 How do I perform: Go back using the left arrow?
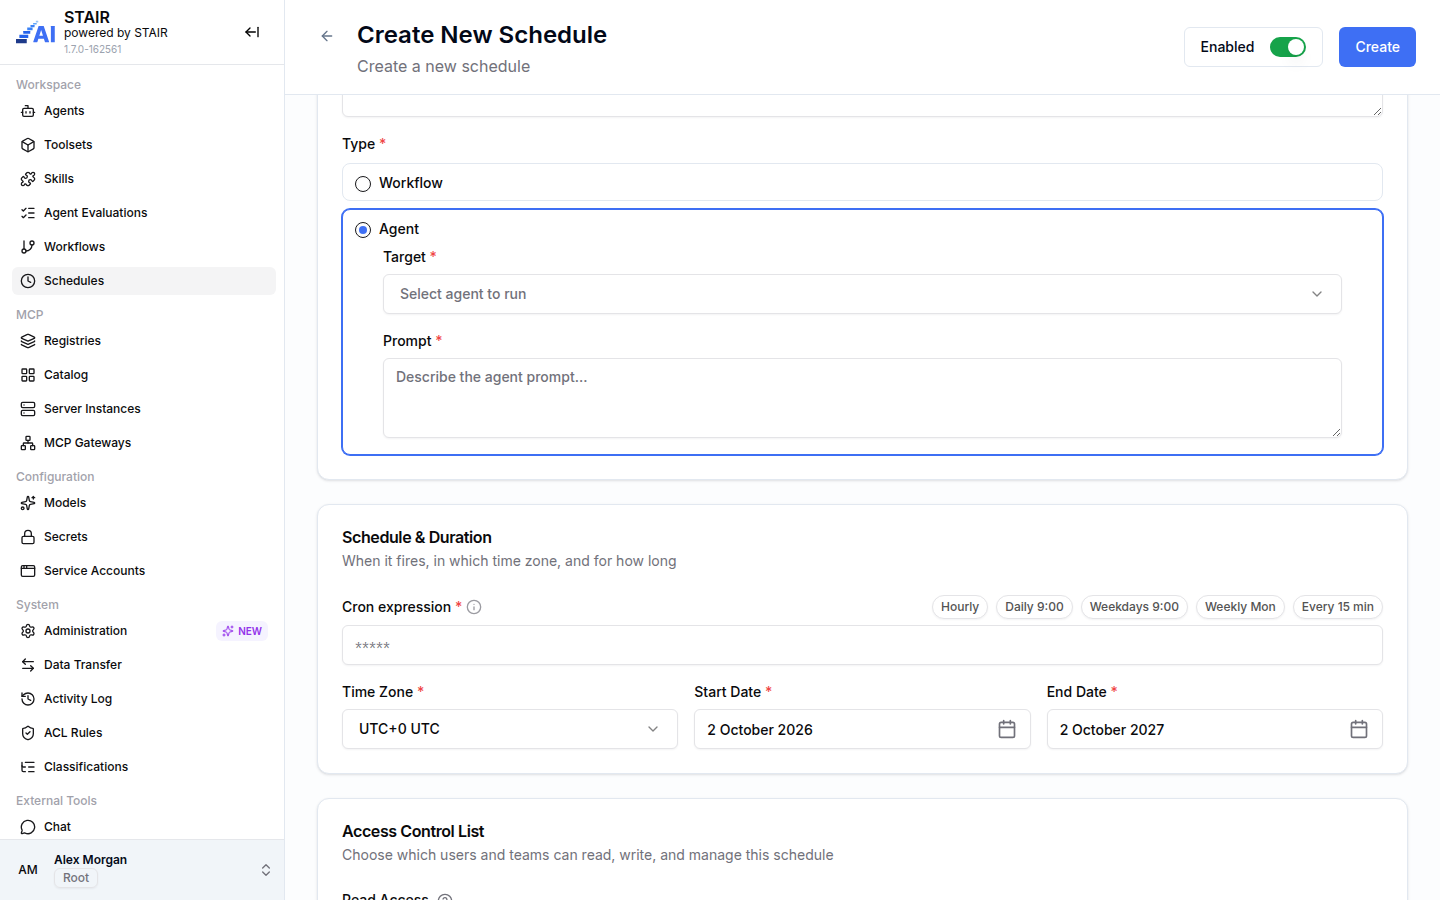coord(327,36)
